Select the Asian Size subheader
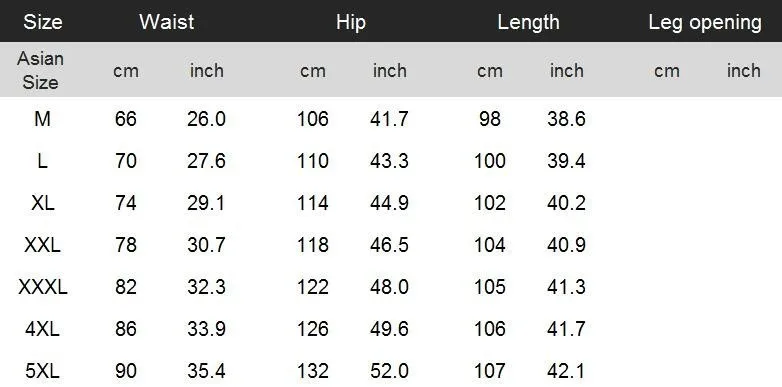 pos(40,70)
